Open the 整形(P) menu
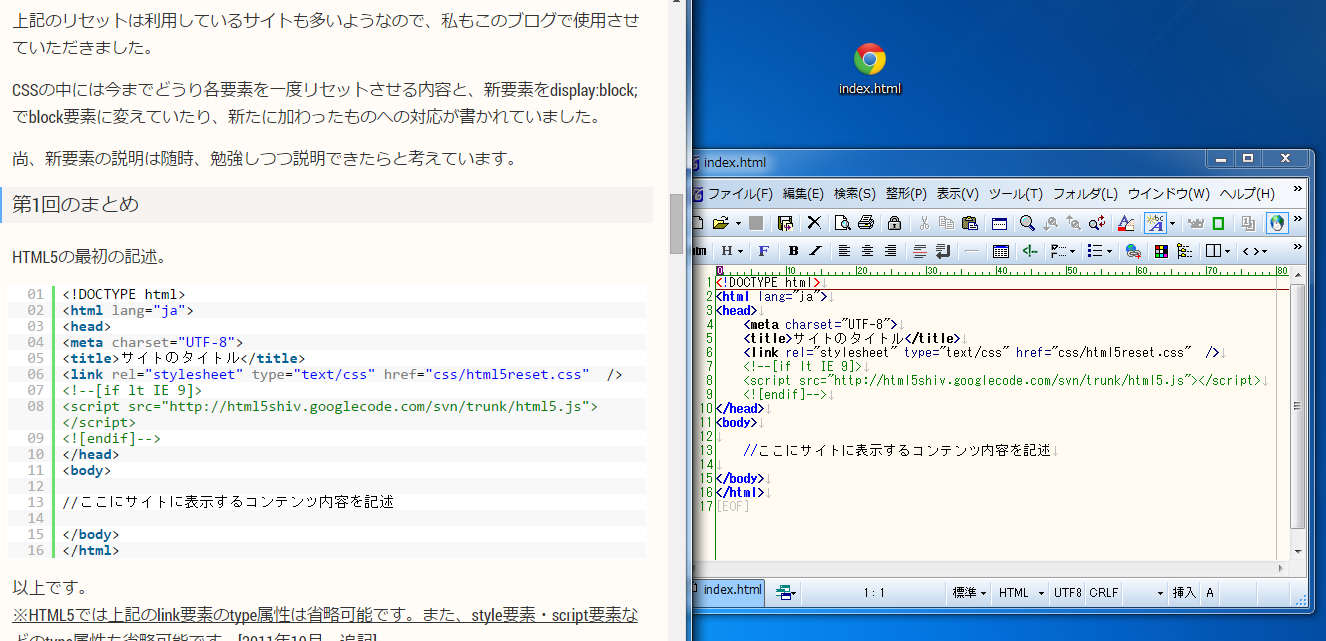 906,193
